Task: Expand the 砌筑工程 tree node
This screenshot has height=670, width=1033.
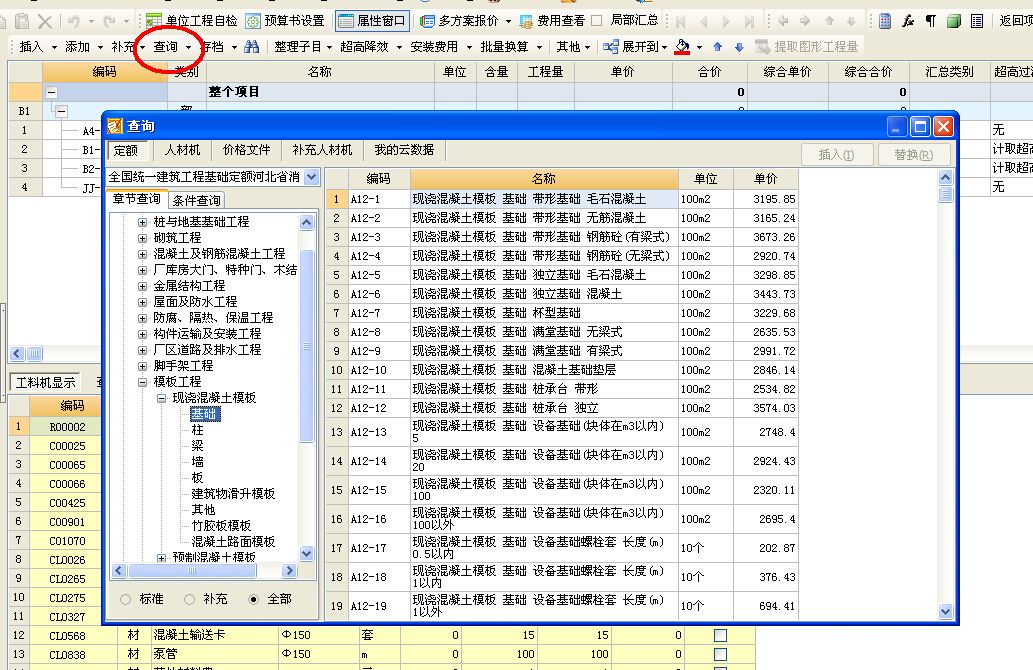Action: pyautogui.click(x=142, y=238)
